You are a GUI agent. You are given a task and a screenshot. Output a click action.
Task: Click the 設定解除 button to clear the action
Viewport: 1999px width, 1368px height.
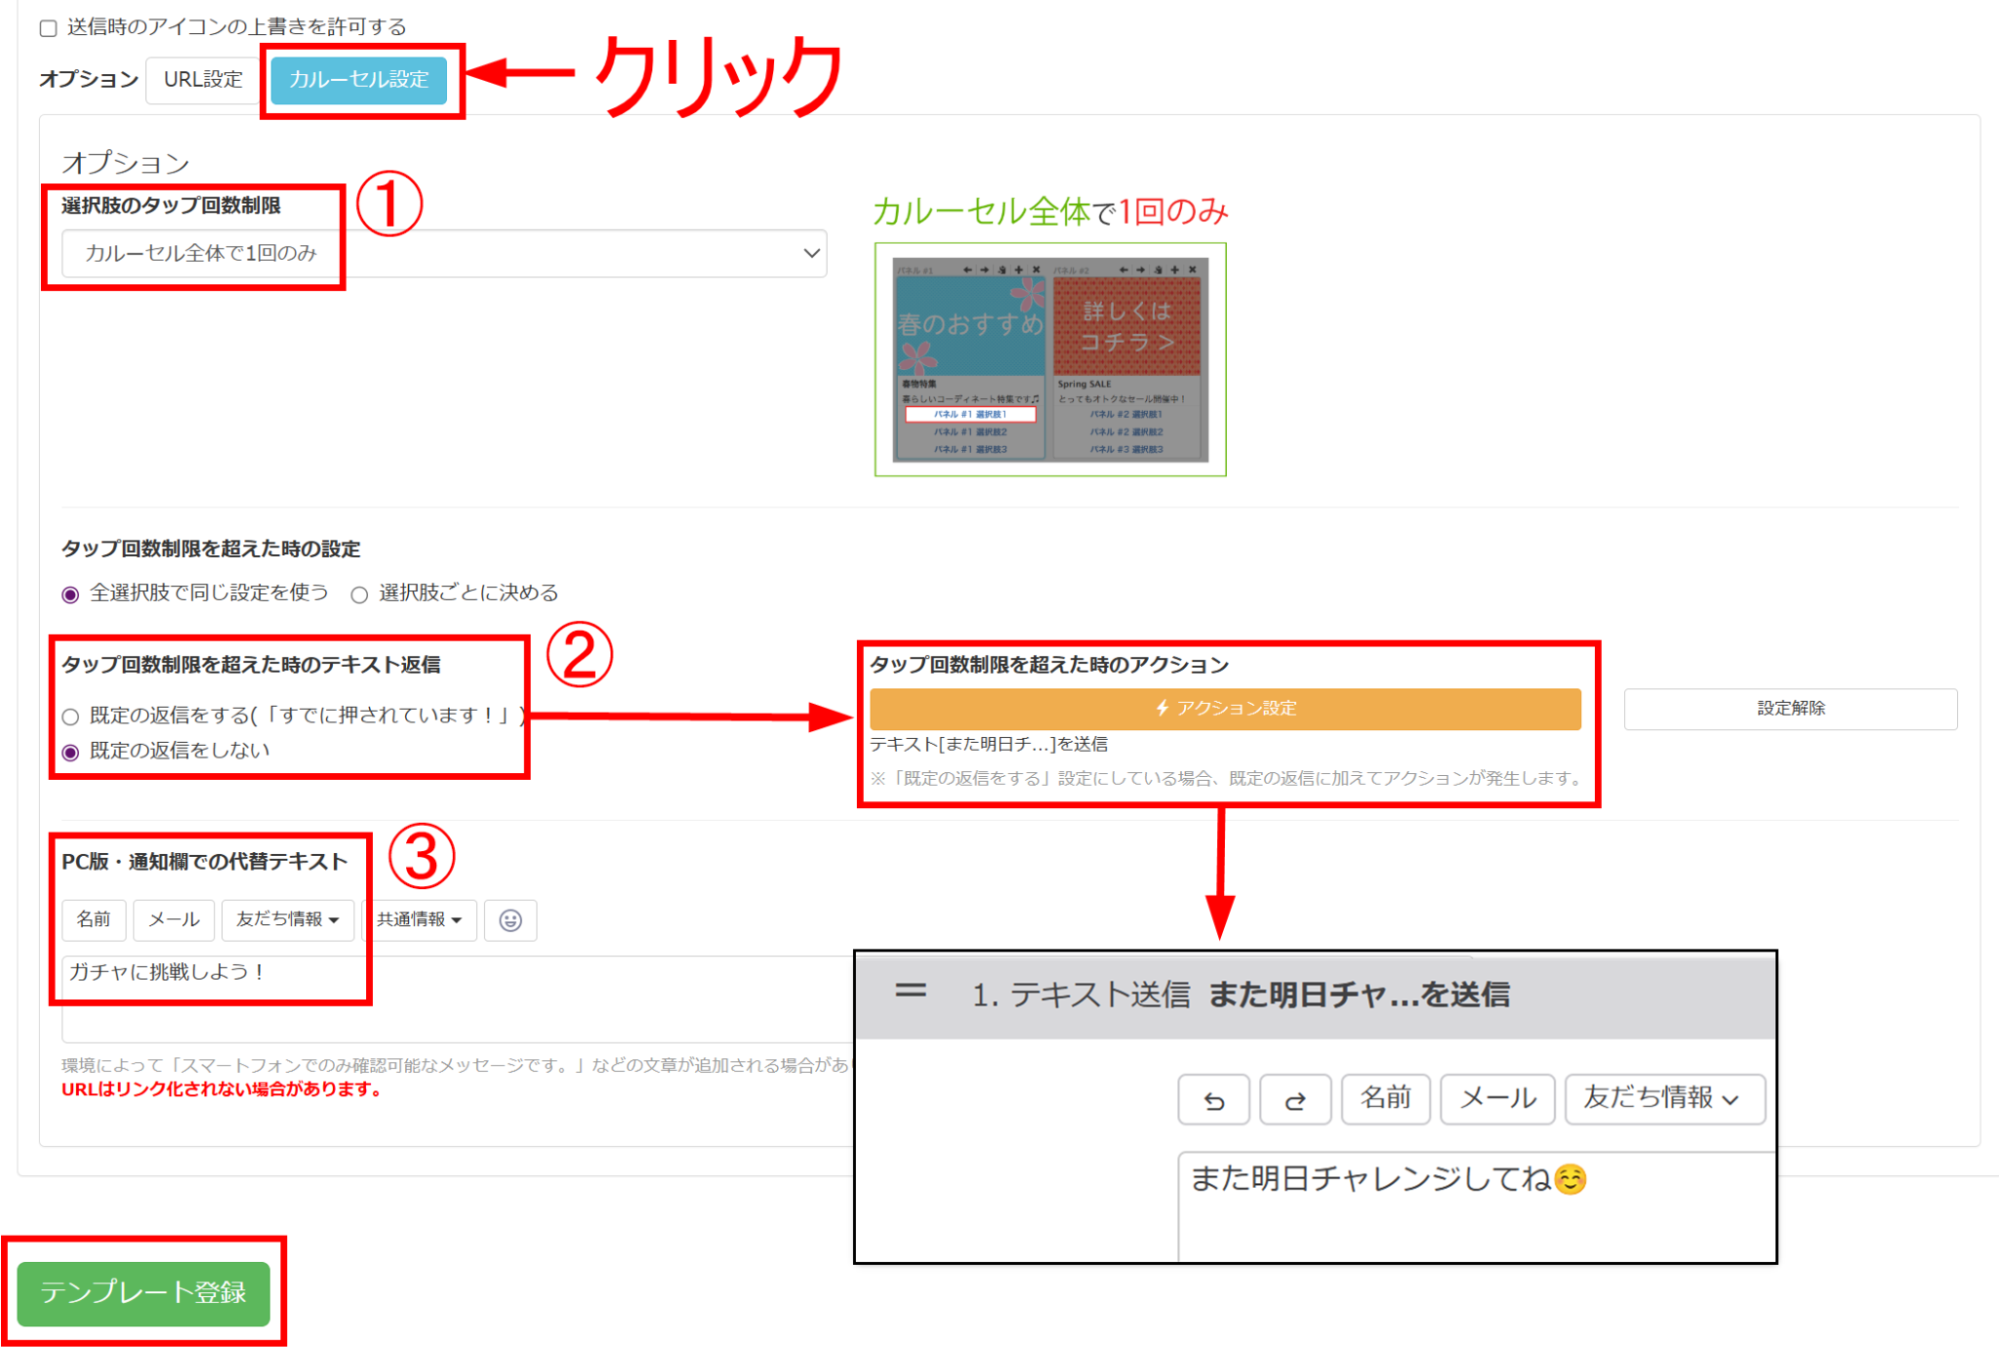pos(1789,708)
